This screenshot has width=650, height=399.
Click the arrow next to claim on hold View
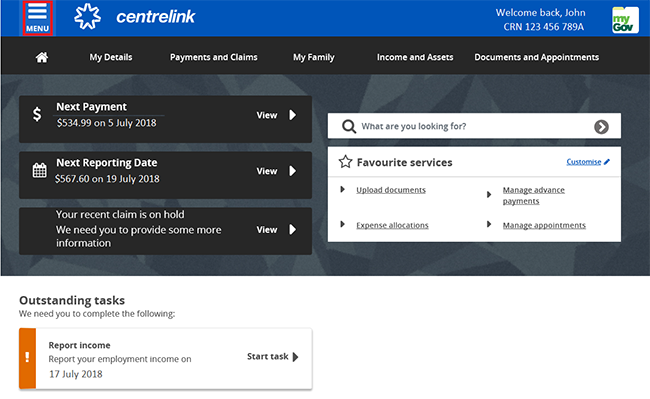click(293, 229)
